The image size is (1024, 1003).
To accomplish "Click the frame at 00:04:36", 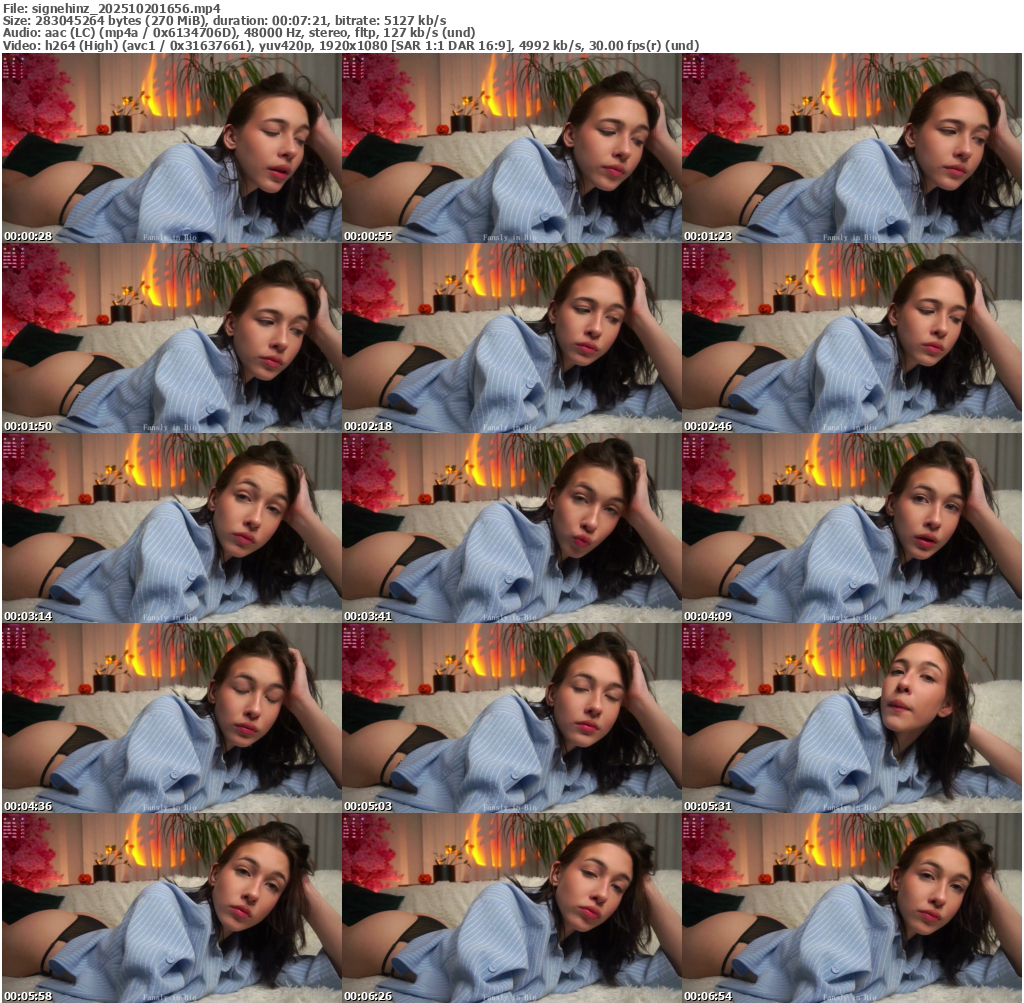I will click(x=172, y=718).
